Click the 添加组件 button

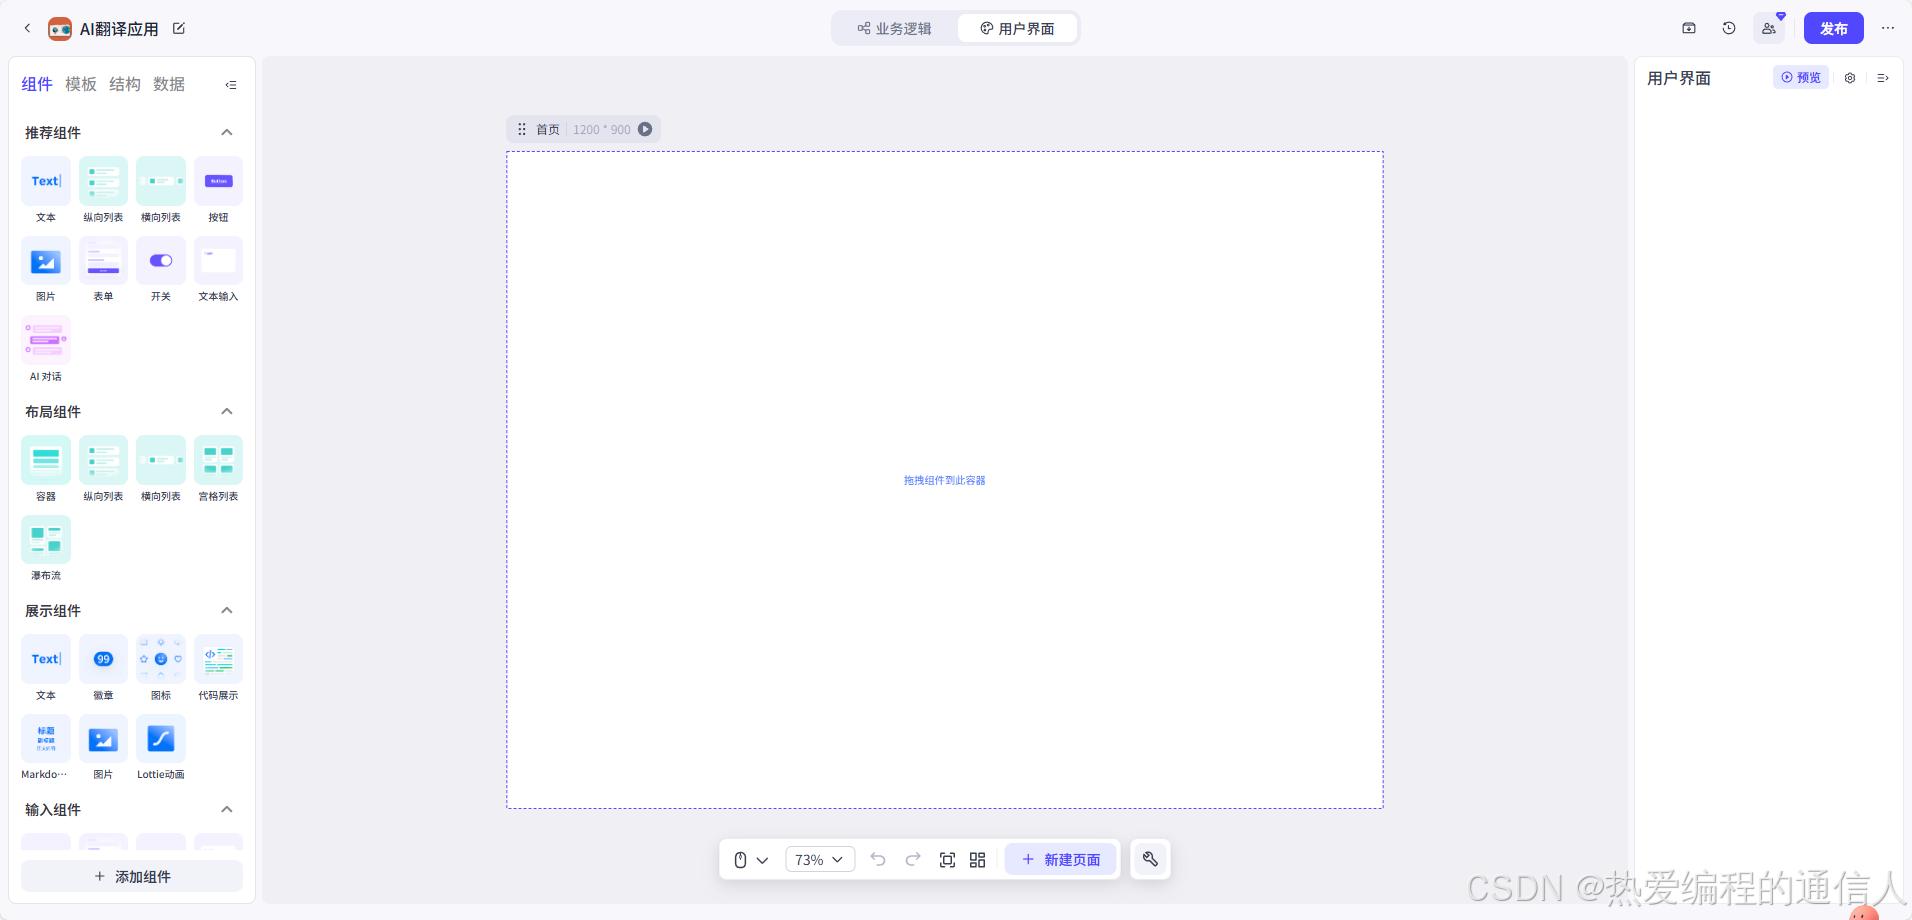point(132,876)
